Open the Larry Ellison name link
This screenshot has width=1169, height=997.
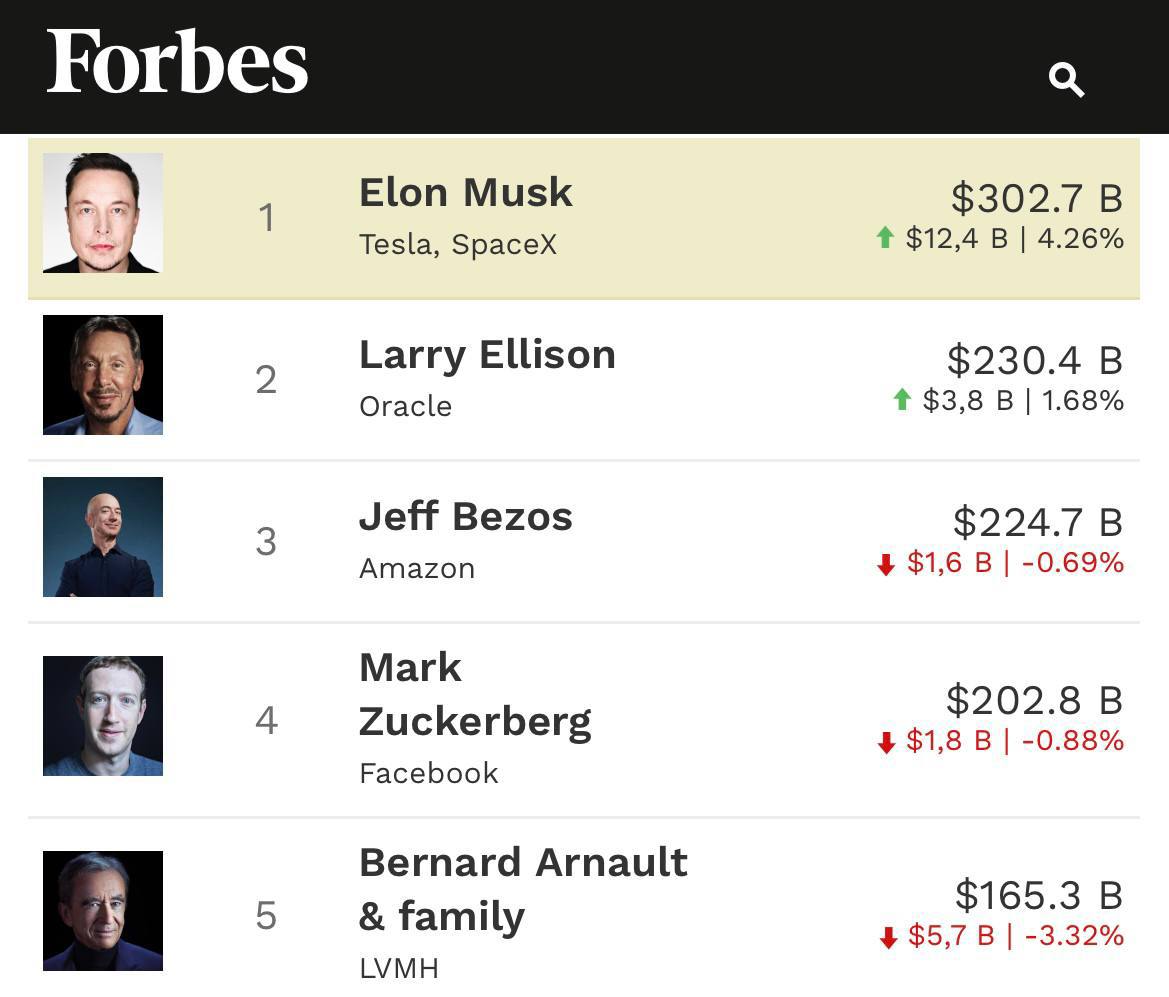[487, 354]
